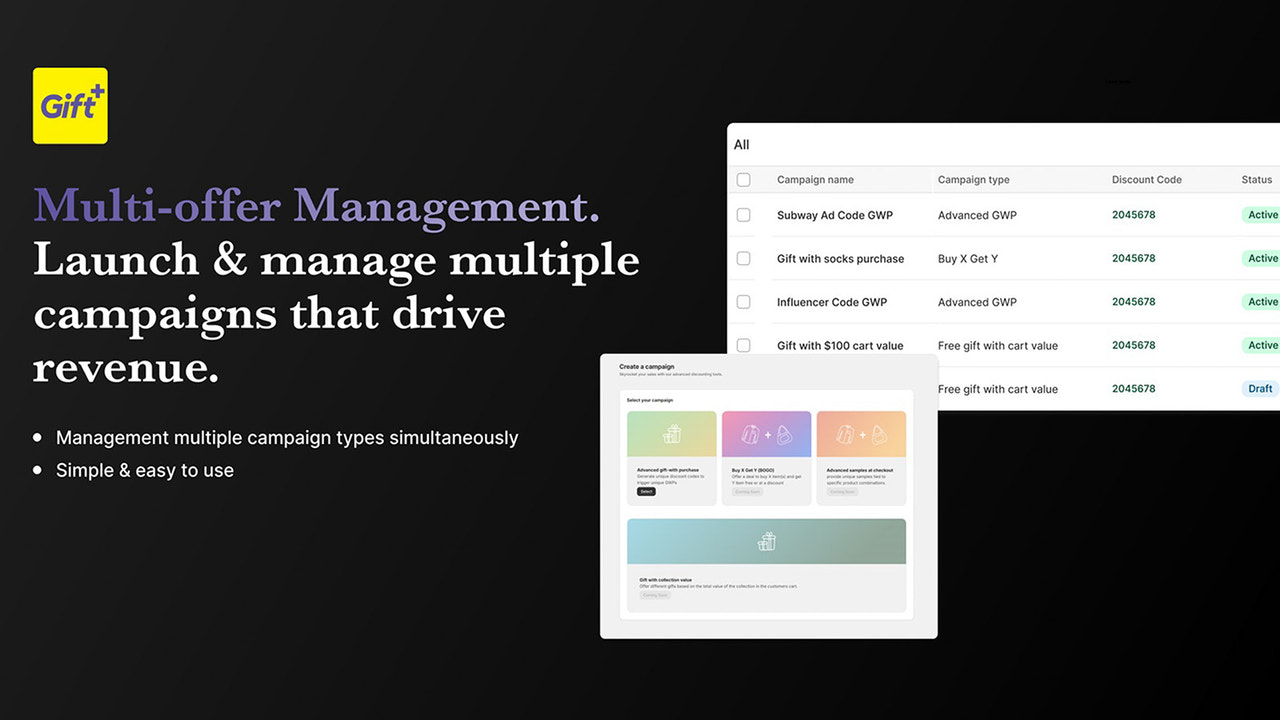Click Advanced GWP type in Influencer Code row
Viewport: 1280px width, 720px height.
tap(977, 302)
